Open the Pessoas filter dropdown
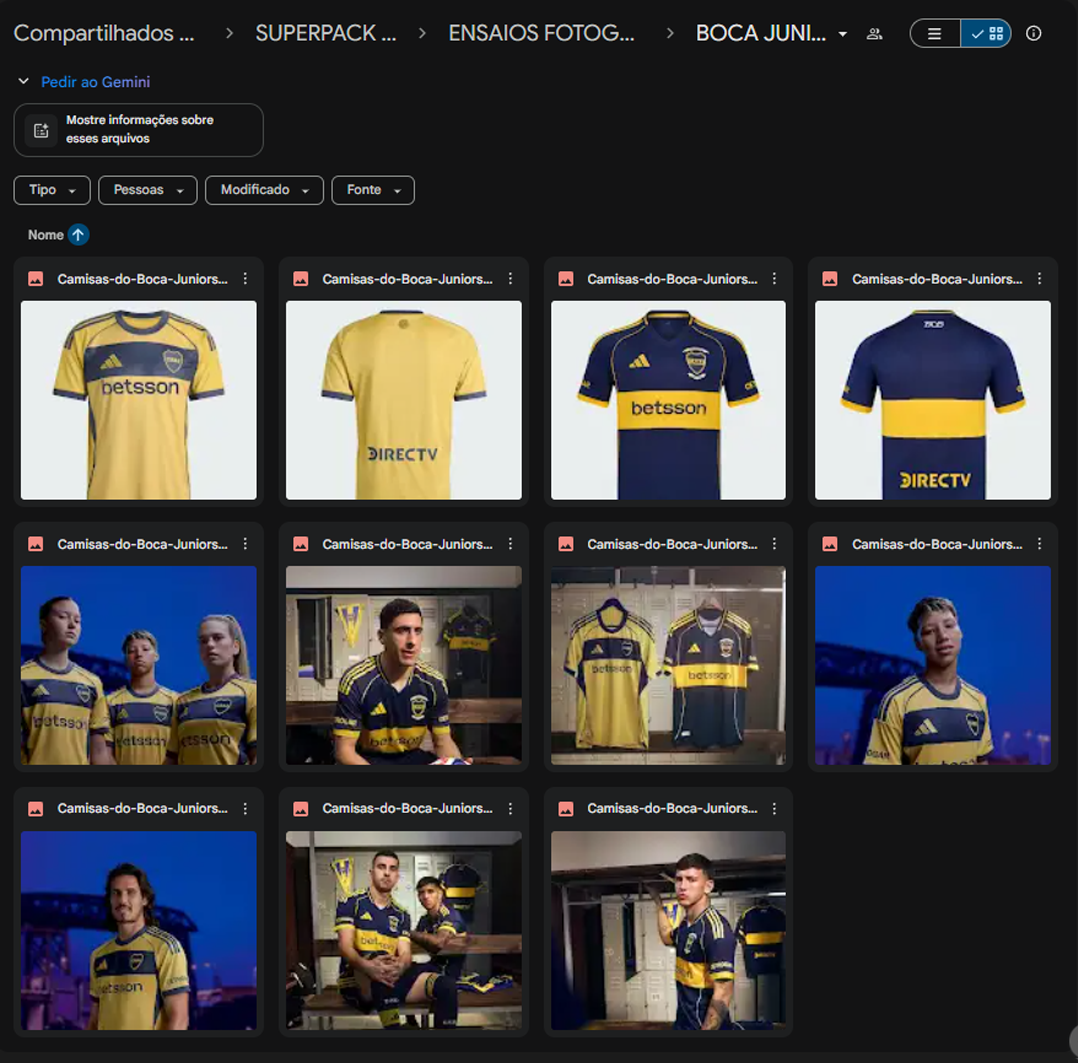Viewport: 1078px width, 1063px height. tap(148, 190)
